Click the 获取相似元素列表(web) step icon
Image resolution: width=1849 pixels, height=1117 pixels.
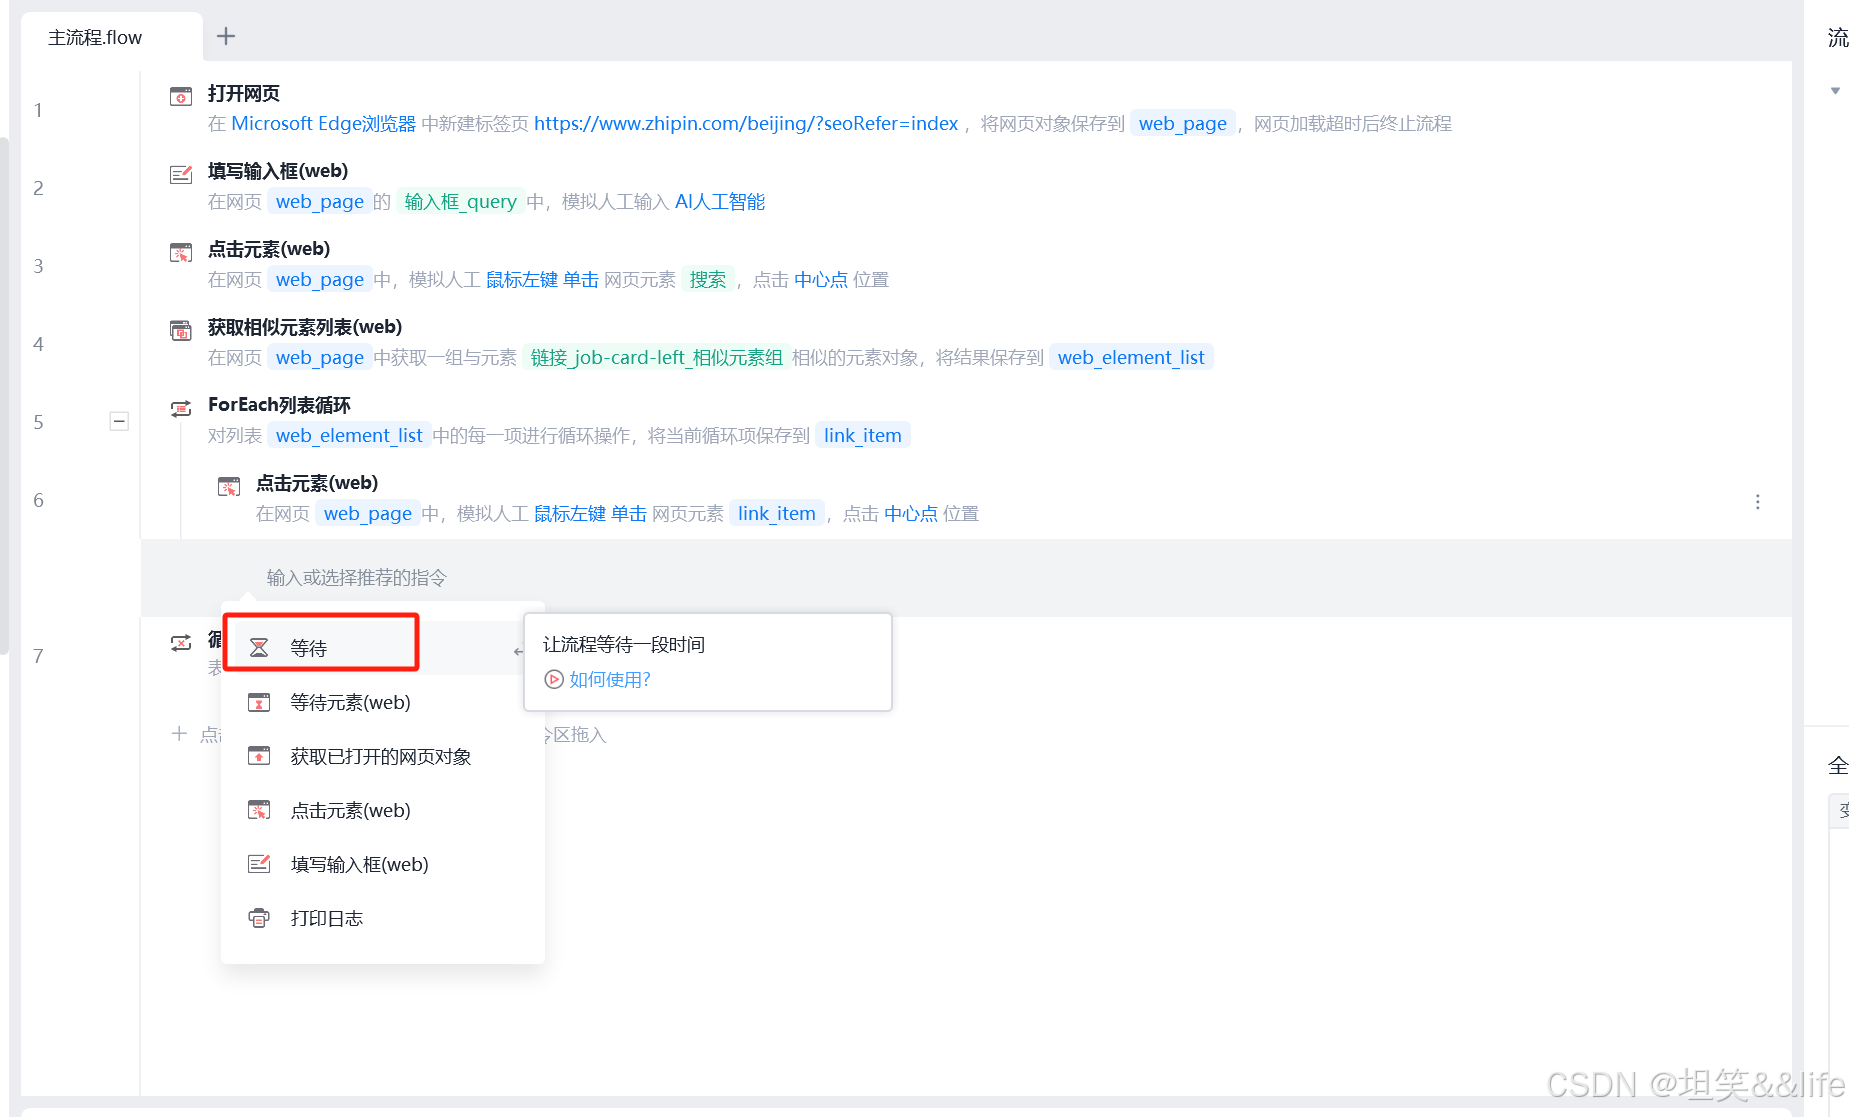click(181, 330)
